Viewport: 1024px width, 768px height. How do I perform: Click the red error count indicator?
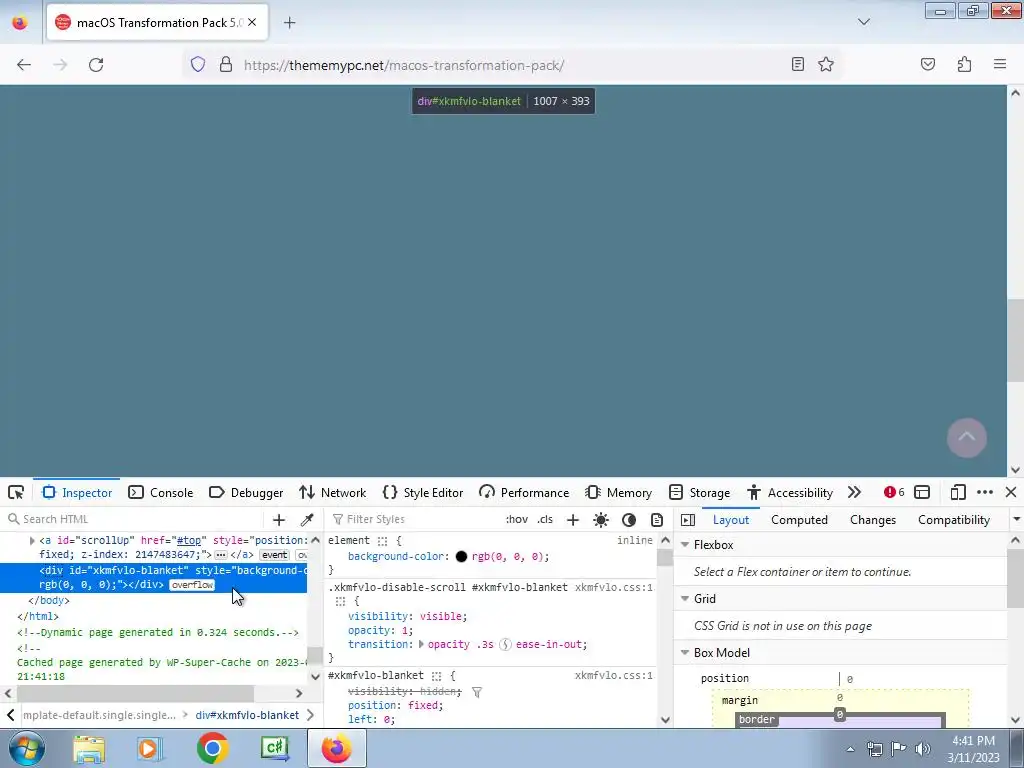tap(894, 492)
